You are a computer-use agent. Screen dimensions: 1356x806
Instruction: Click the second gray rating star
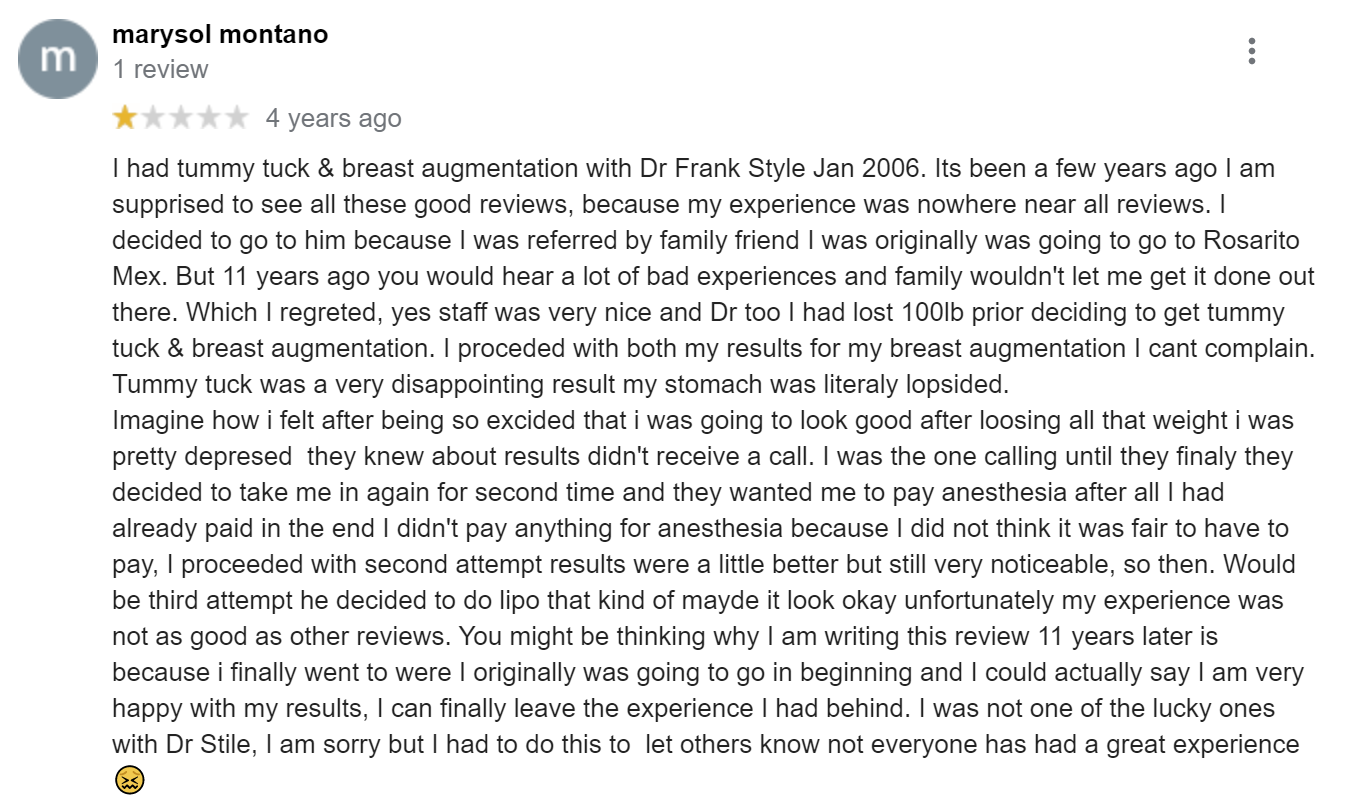click(x=153, y=119)
